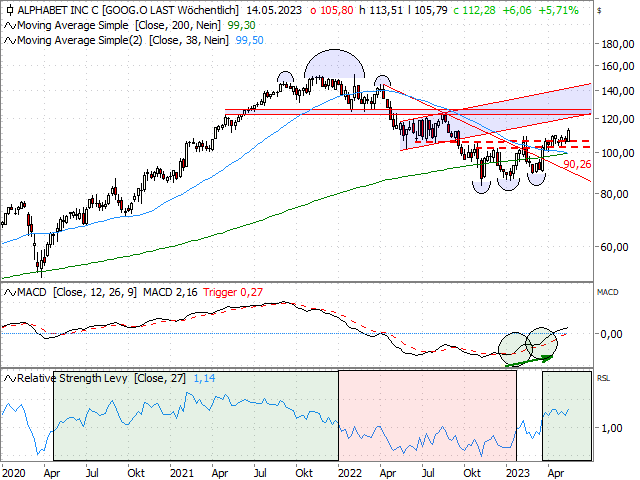Click the wave icon before Moving Average Simple 200

[10, 26]
